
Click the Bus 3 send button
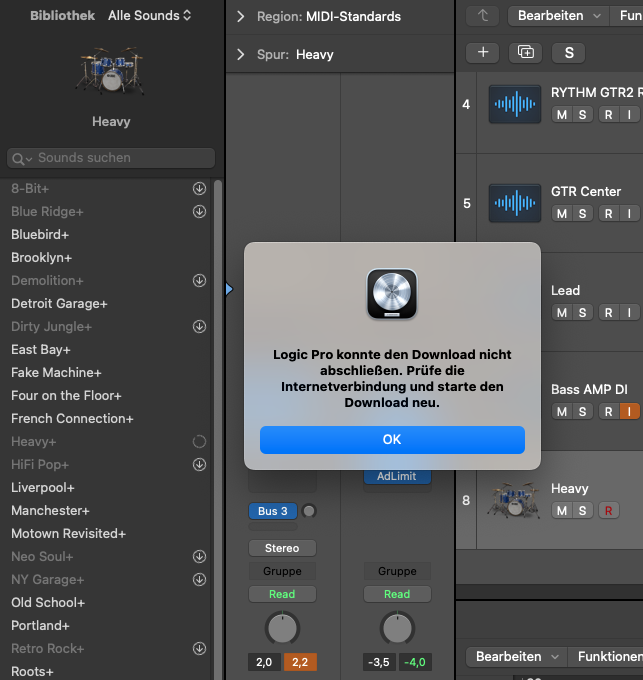pyautogui.click(x=273, y=511)
